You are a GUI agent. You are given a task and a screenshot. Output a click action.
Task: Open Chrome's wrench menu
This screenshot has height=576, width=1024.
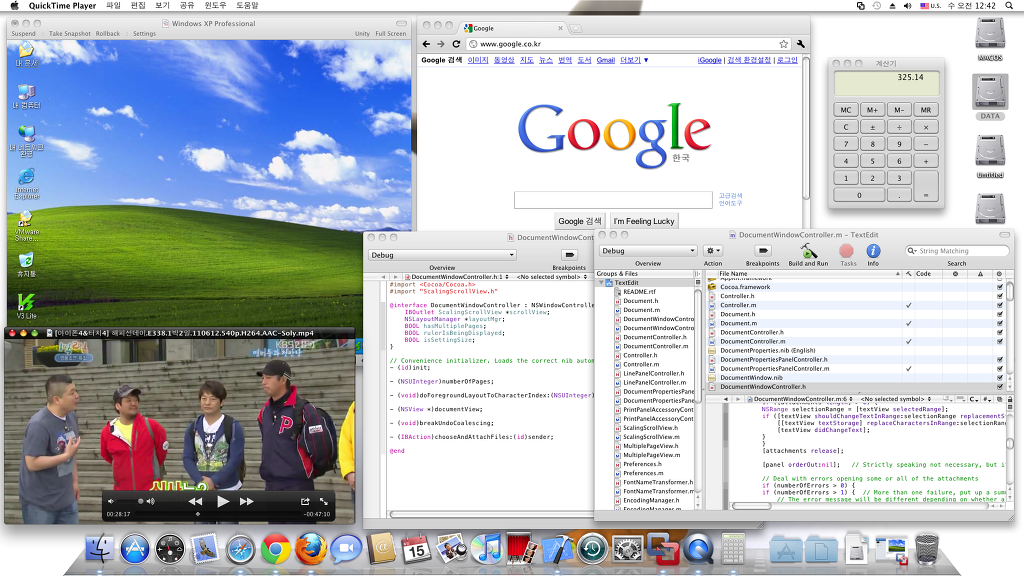click(x=801, y=44)
